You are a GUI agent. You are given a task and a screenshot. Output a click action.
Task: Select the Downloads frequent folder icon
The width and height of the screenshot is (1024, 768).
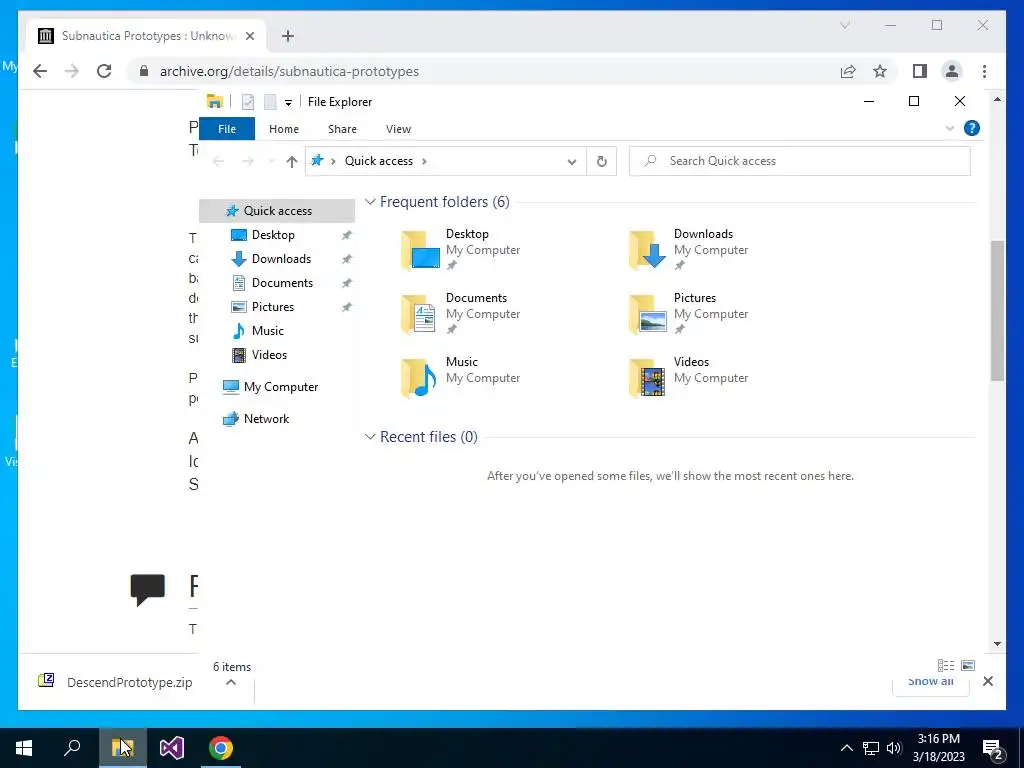pos(648,250)
